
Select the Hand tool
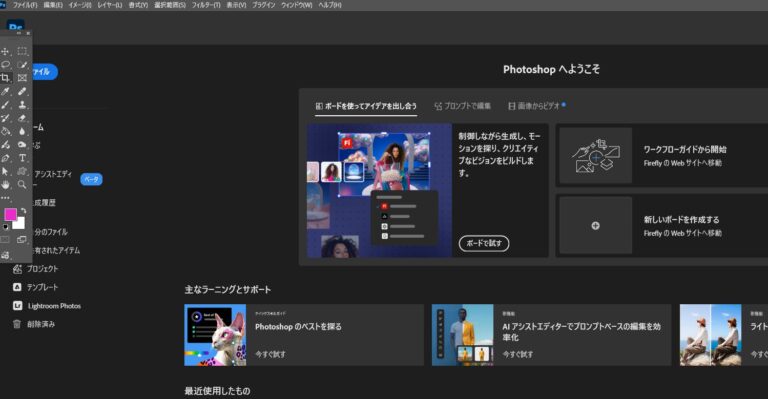point(5,185)
